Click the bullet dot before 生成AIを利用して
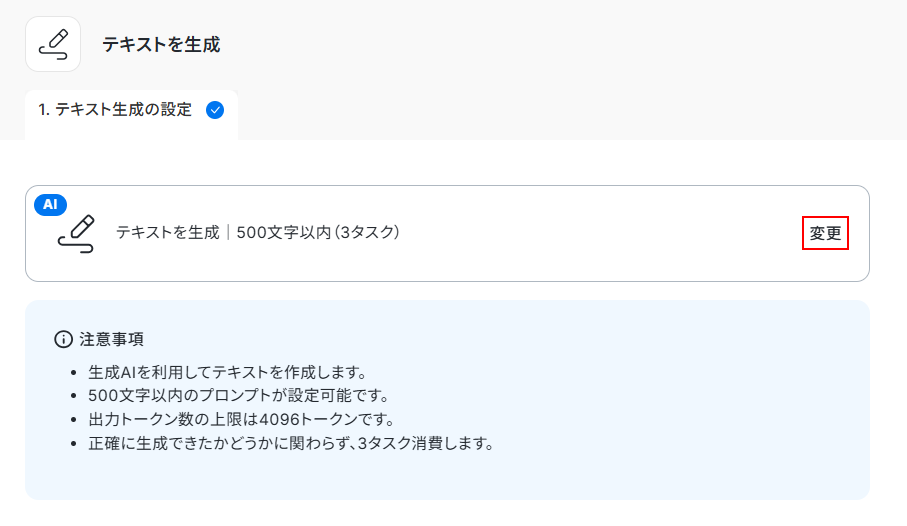This screenshot has width=907, height=526. (x=74, y=373)
